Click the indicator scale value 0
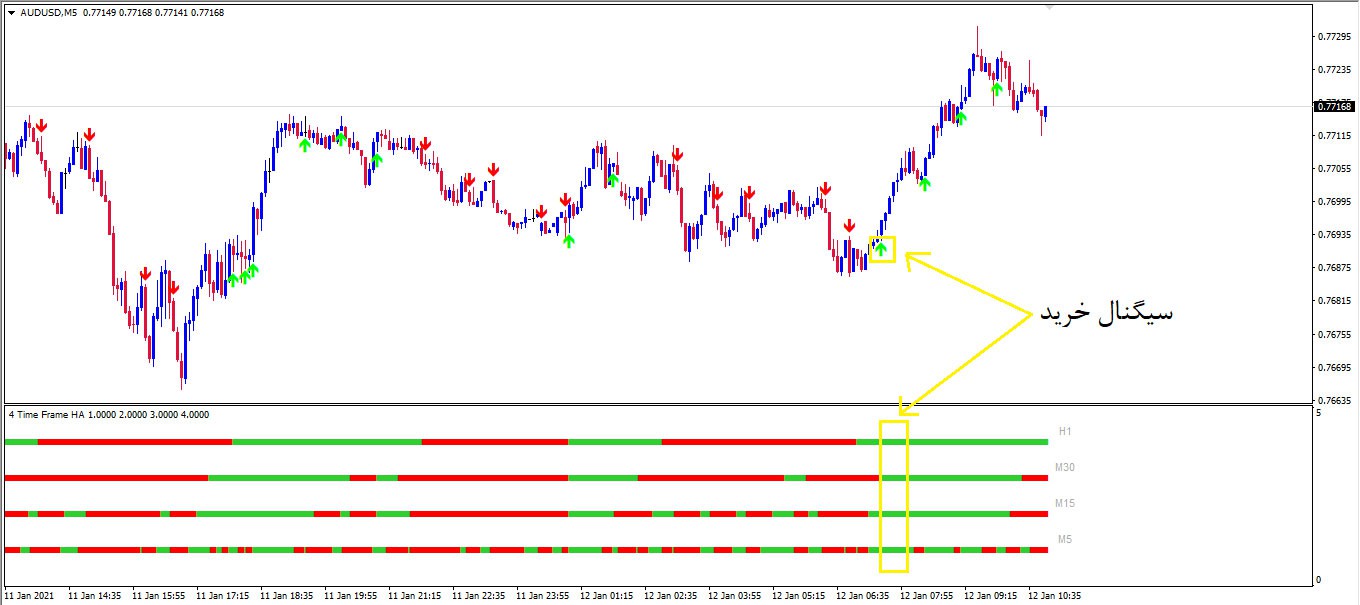The width and height of the screenshot is (1360, 605). coord(1320,579)
